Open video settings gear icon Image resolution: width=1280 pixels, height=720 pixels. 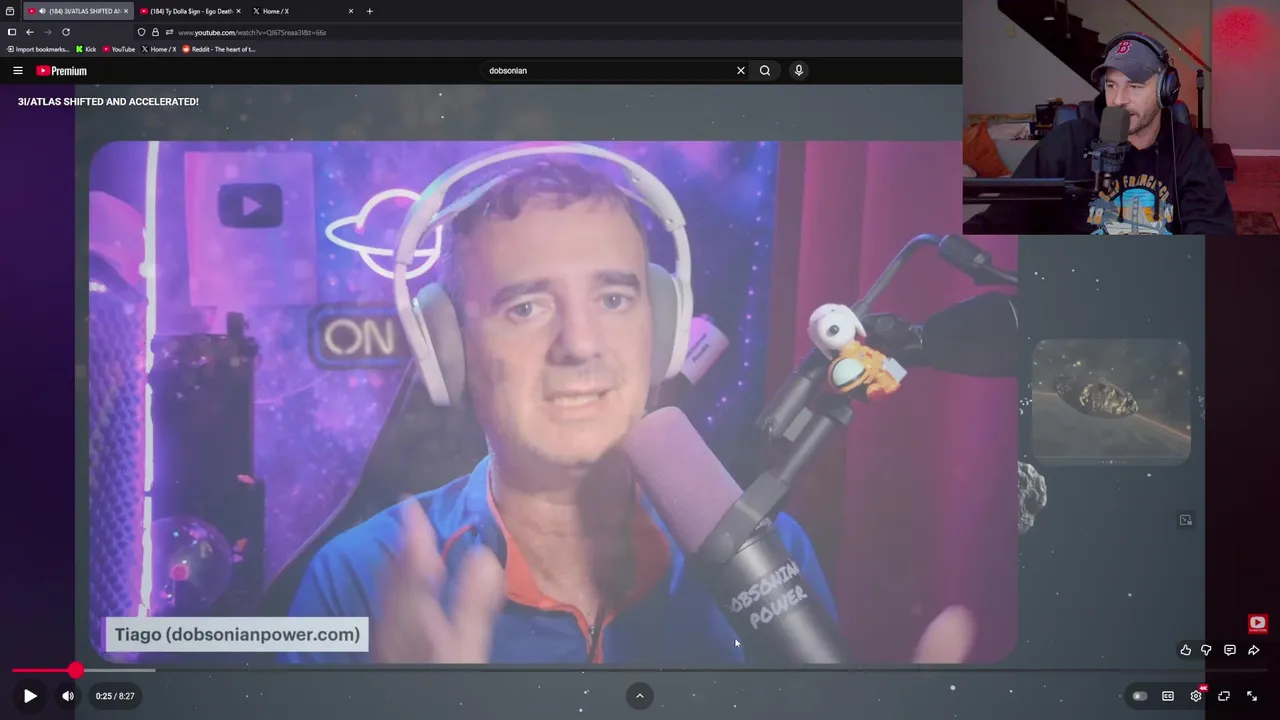click(1196, 696)
